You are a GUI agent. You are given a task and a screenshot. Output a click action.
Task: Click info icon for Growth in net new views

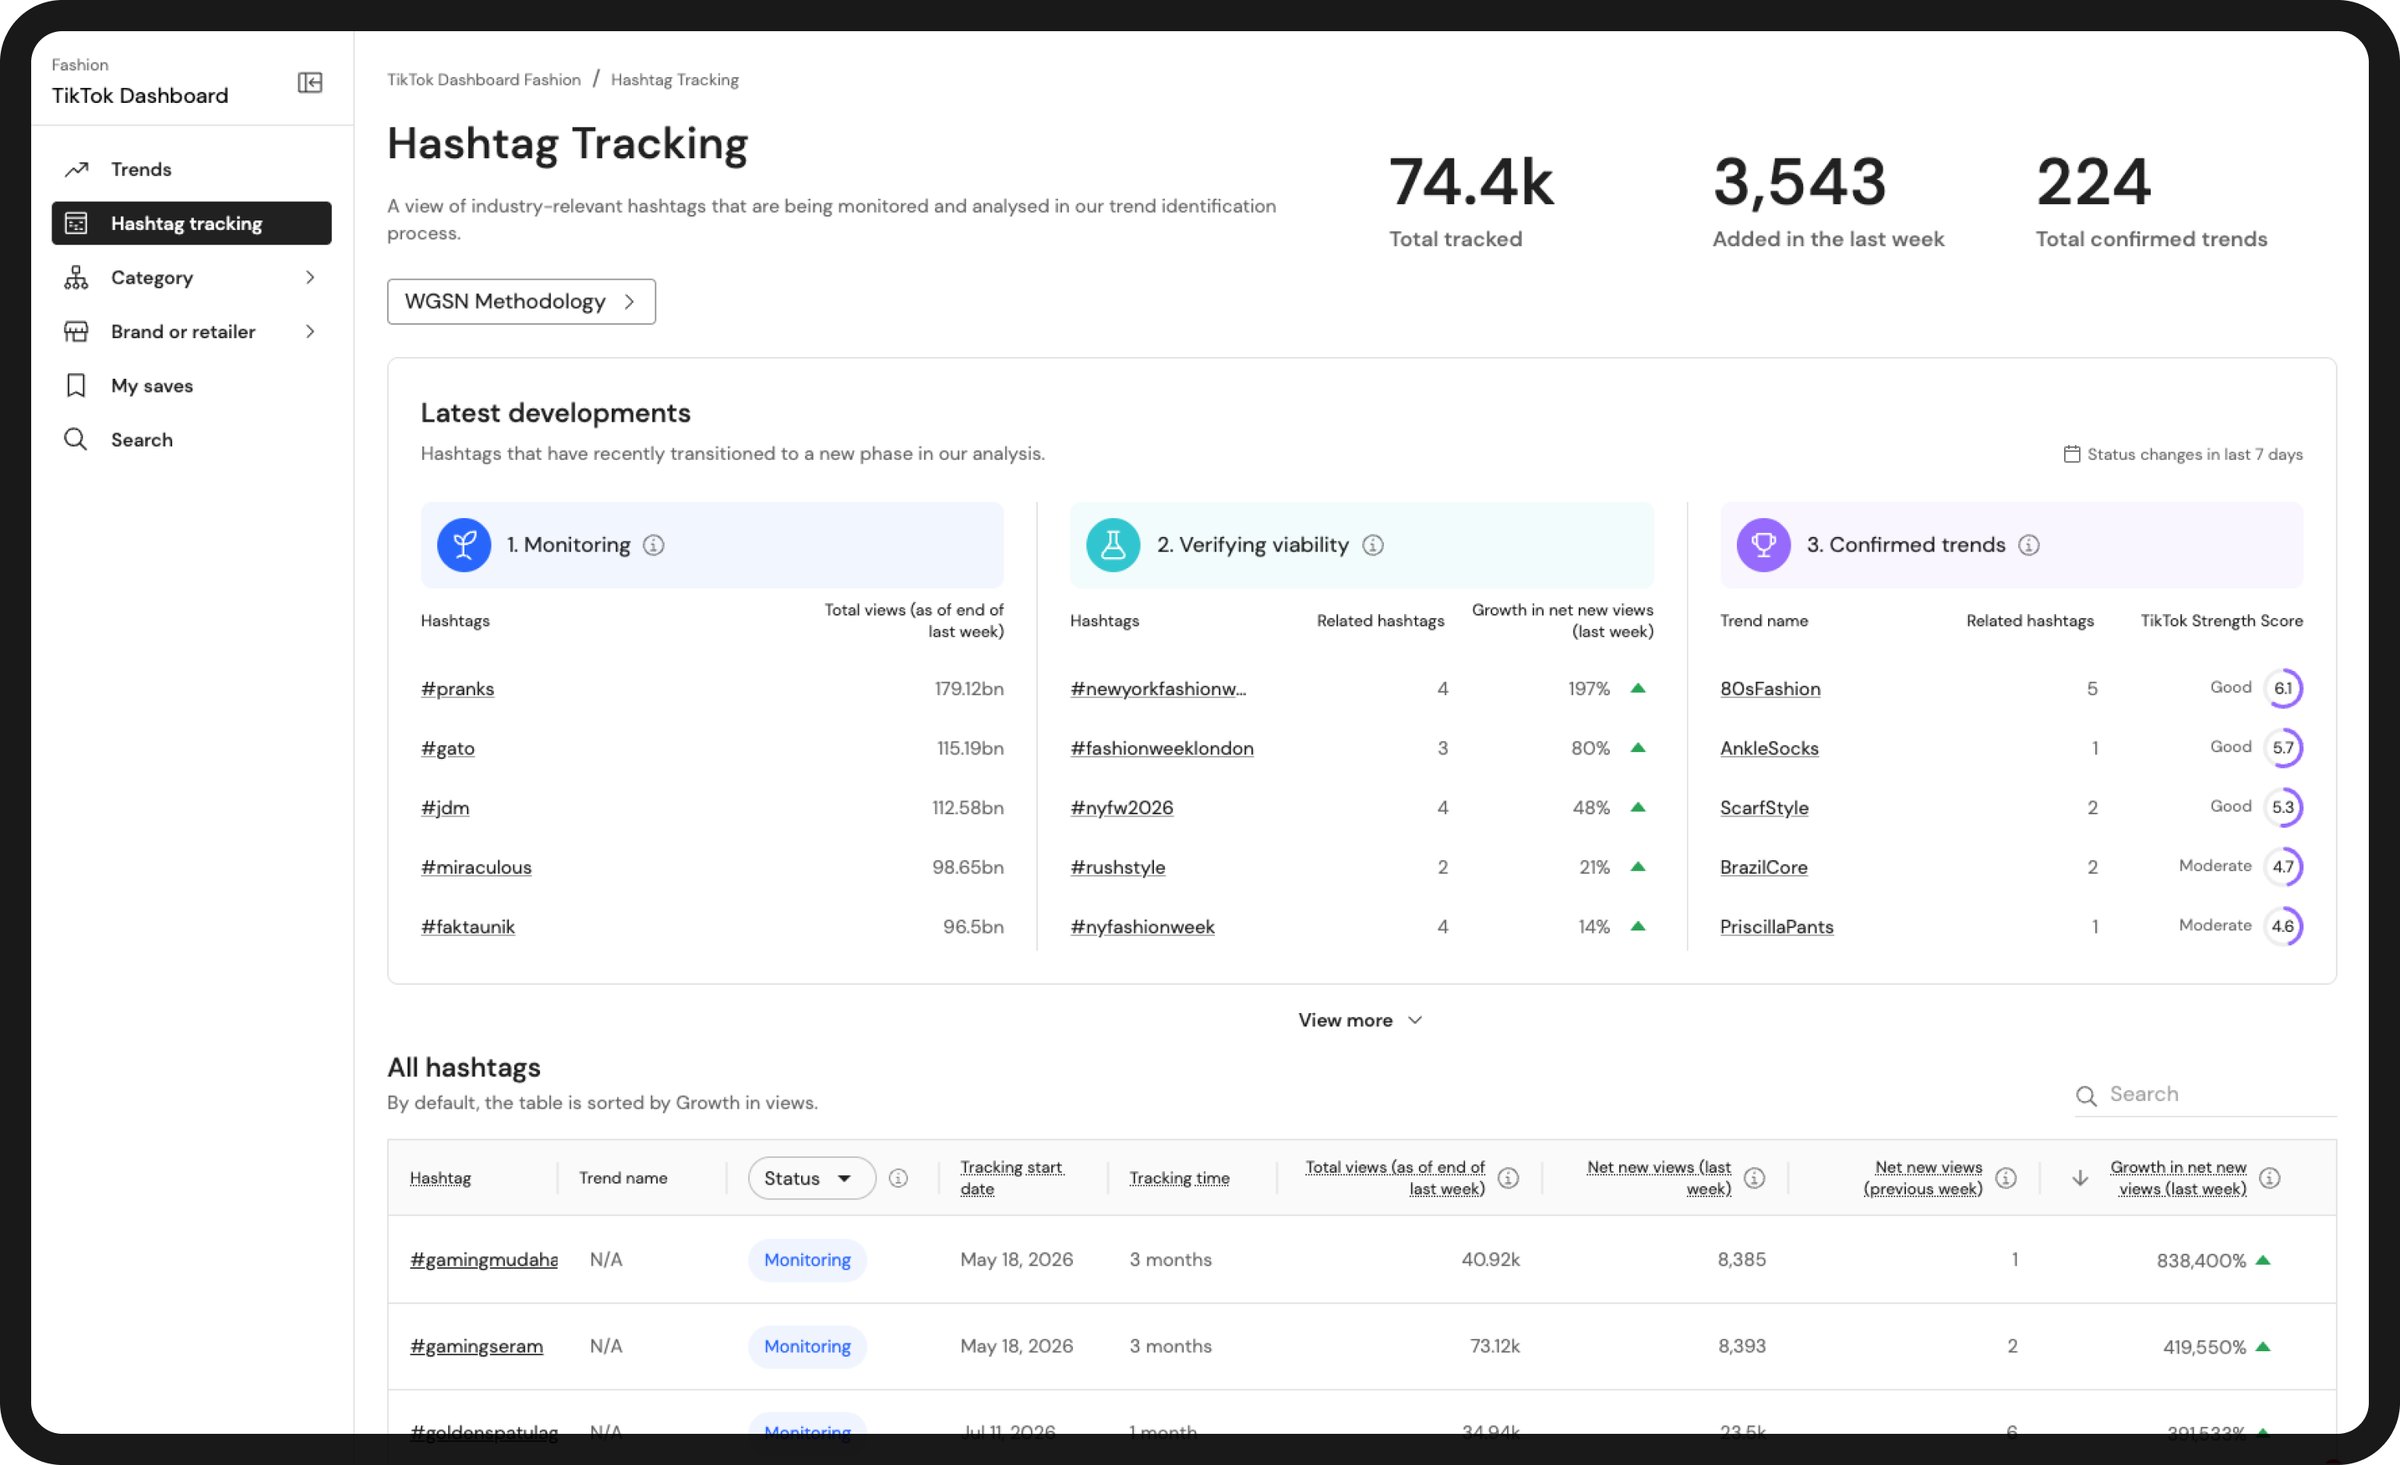[2270, 1178]
